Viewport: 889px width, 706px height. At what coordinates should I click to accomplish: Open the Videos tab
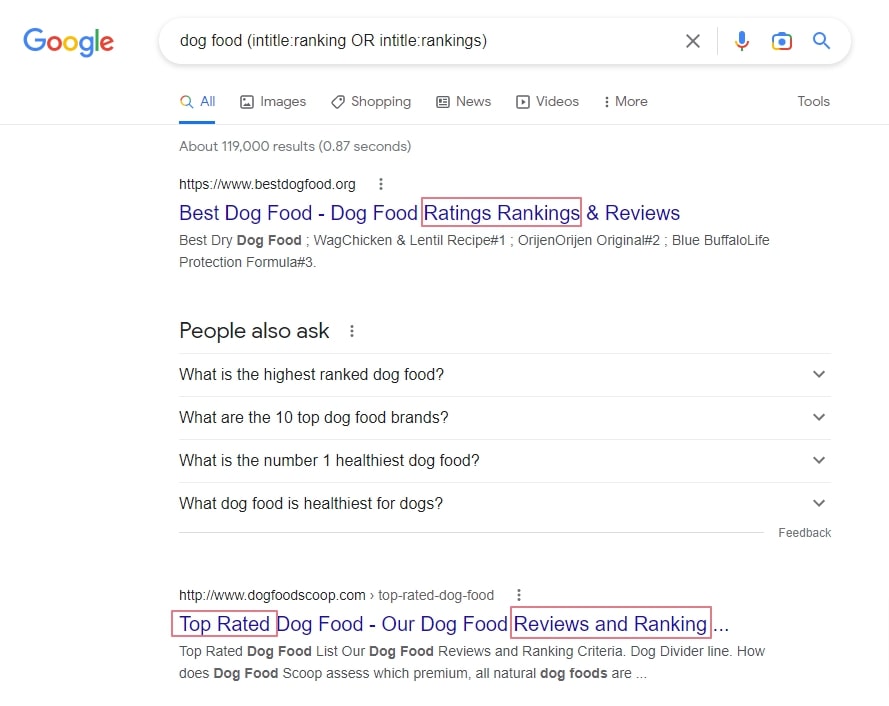tap(547, 102)
